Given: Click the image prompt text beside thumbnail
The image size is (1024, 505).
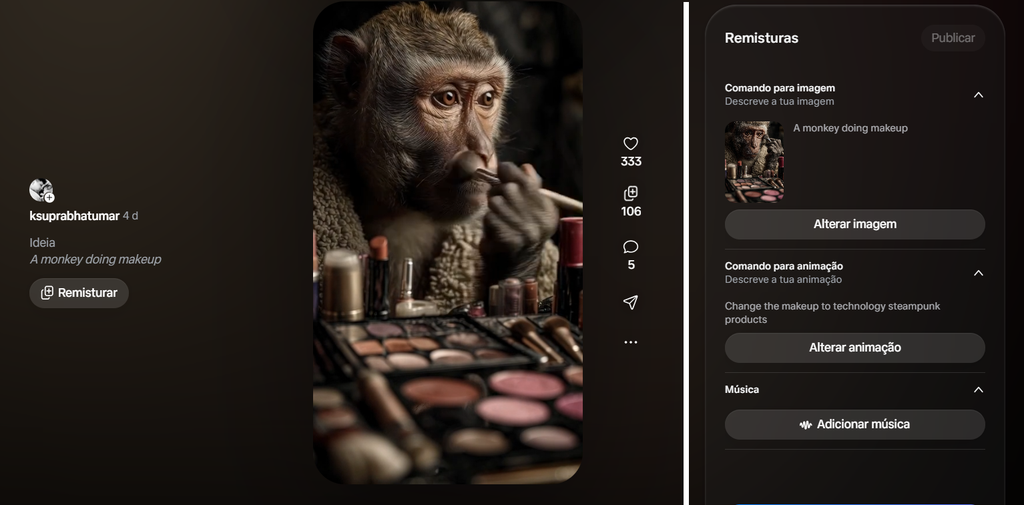Looking at the screenshot, I should click(850, 128).
